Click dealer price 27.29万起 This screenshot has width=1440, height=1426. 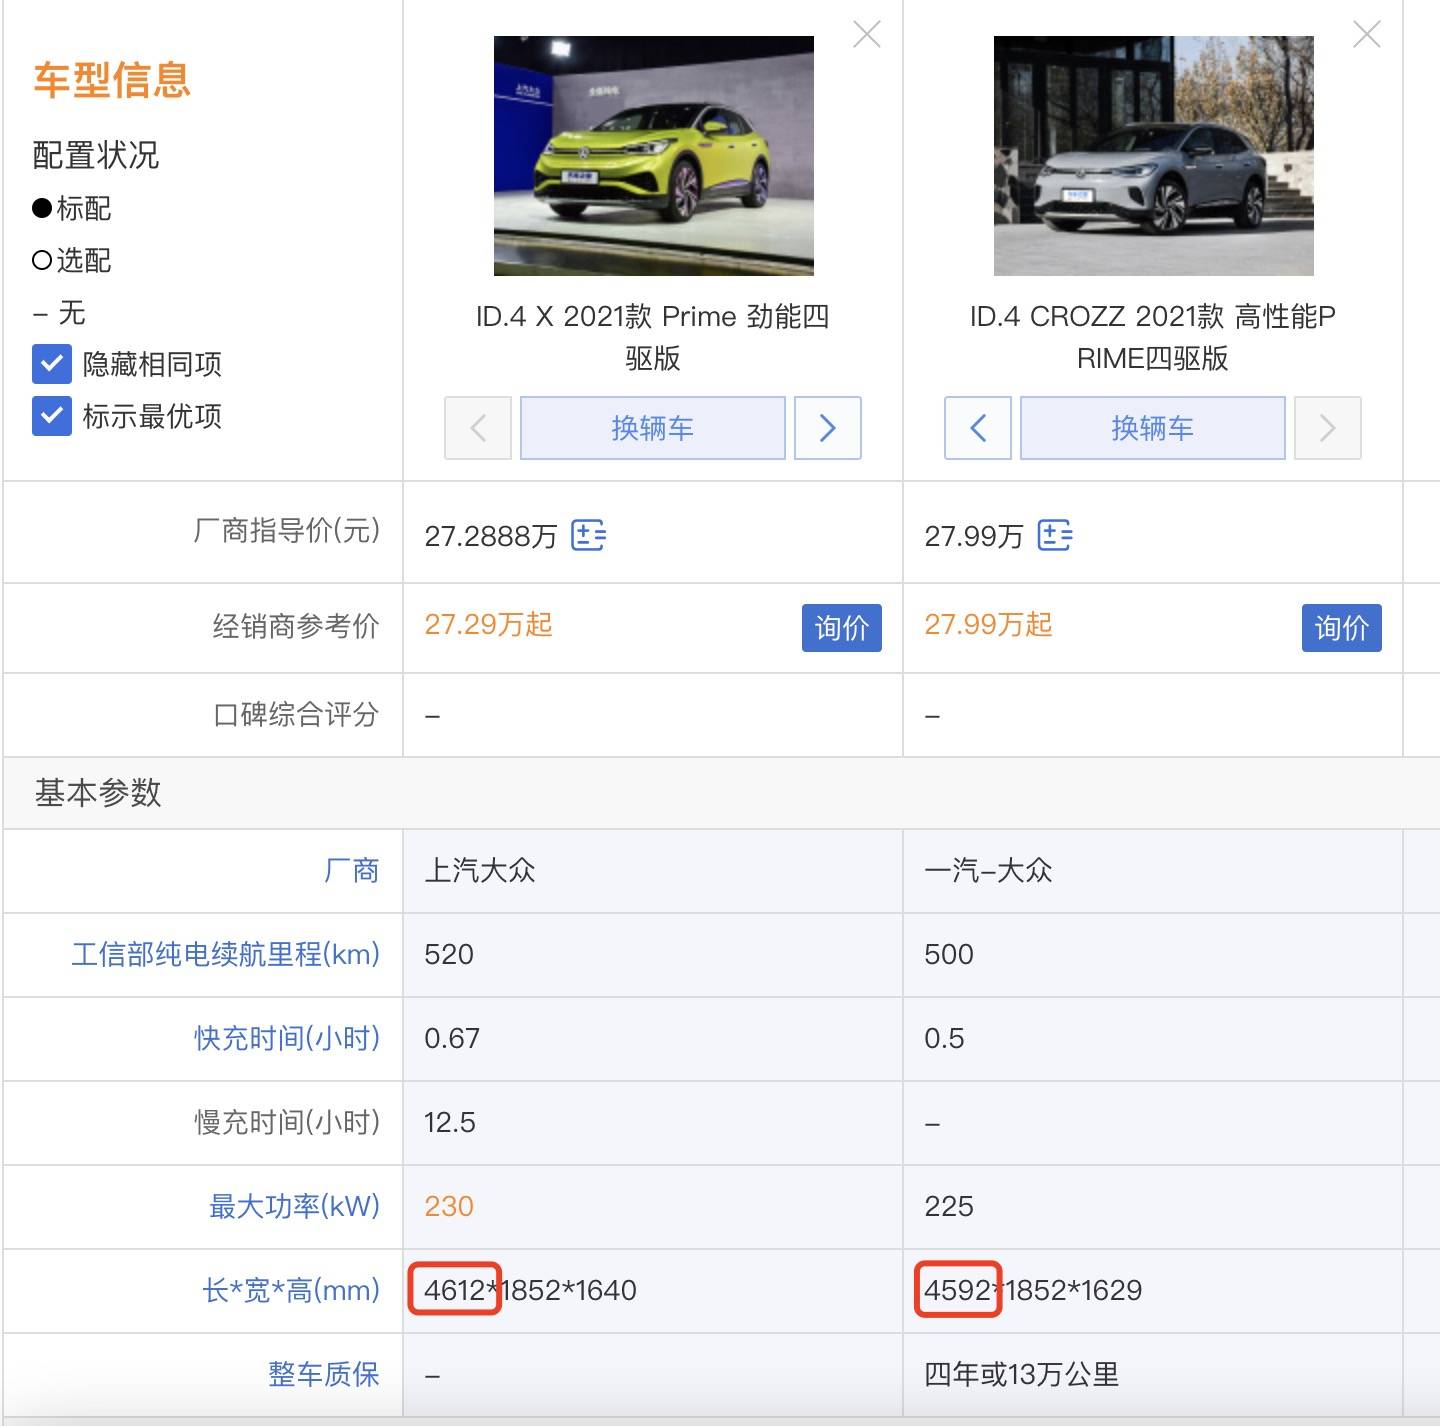488,625
